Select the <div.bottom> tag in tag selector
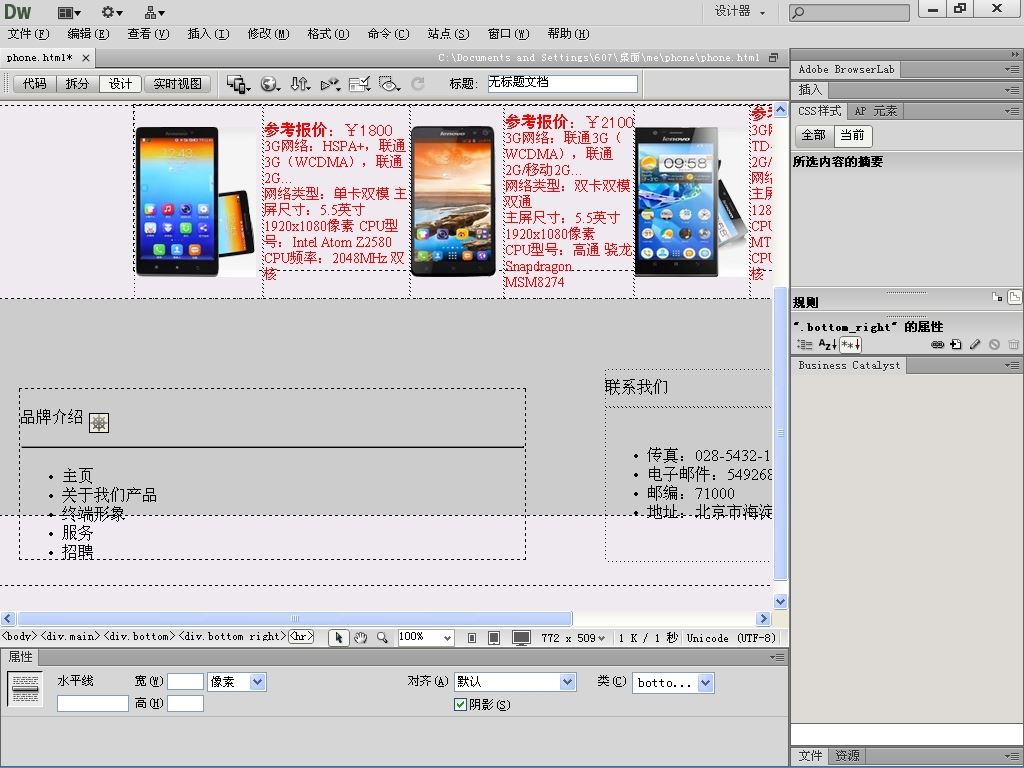This screenshot has height=768, width=1024. click(139, 636)
